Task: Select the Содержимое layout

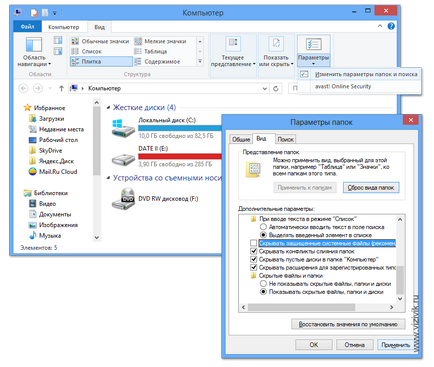Action: coord(157,61)
